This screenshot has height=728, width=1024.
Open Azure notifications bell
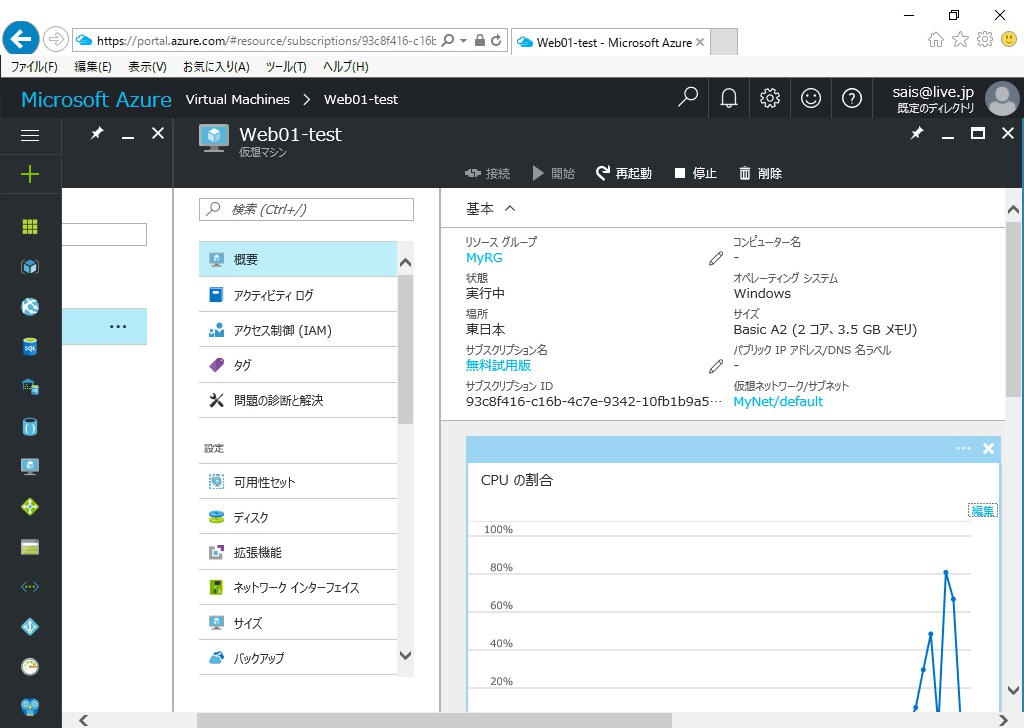point(729,98)
